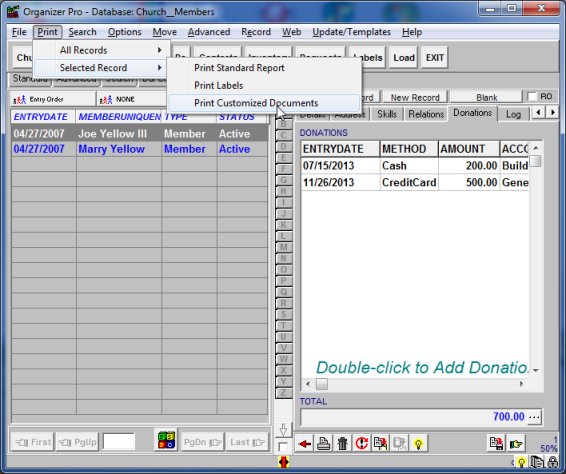The image size is (566, 474).
Task: Click the donations grid scroll-up arrow
Action: tap(536, 148)
